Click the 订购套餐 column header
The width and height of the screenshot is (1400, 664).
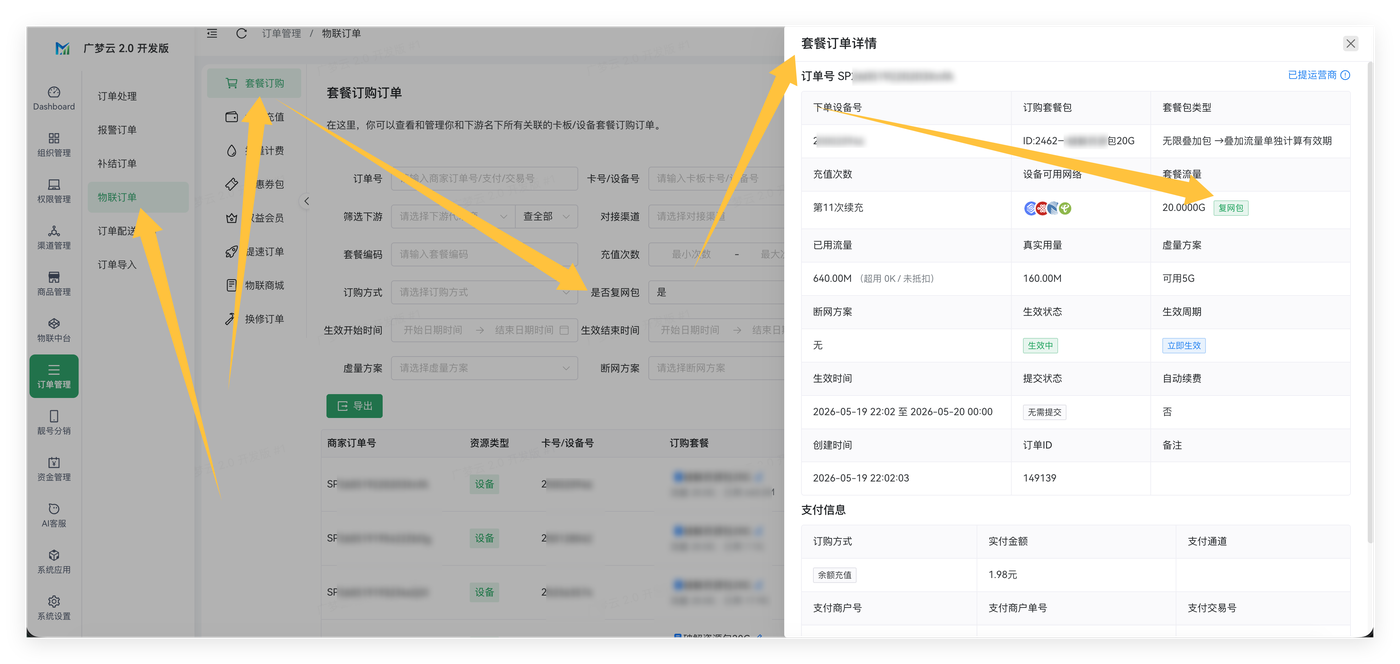[x=689, y=442]
